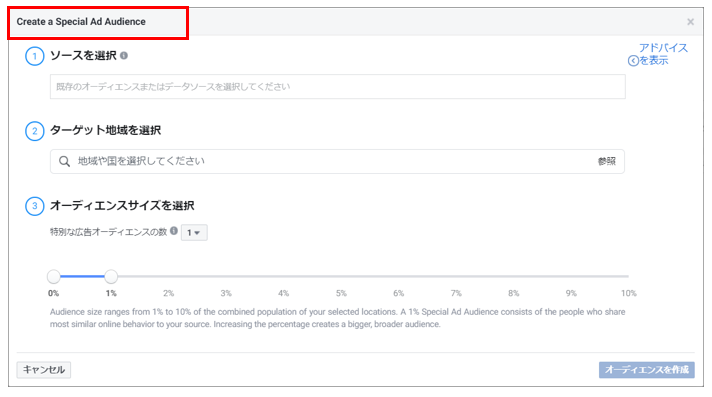Click the 7% label under the slider
Image resolution: width=712 pixels, height=397 pixels.
456,293
